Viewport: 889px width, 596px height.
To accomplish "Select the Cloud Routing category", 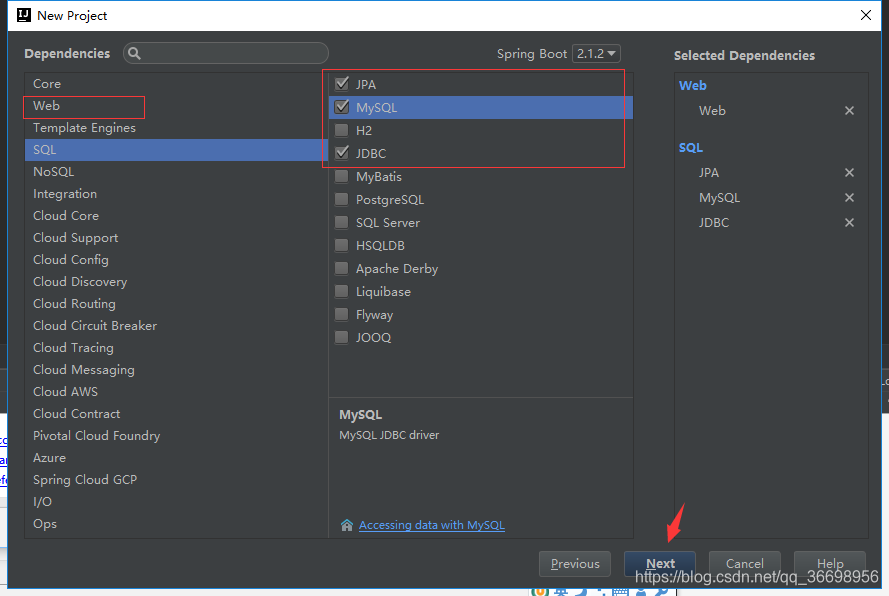I will tap(176, 304).
